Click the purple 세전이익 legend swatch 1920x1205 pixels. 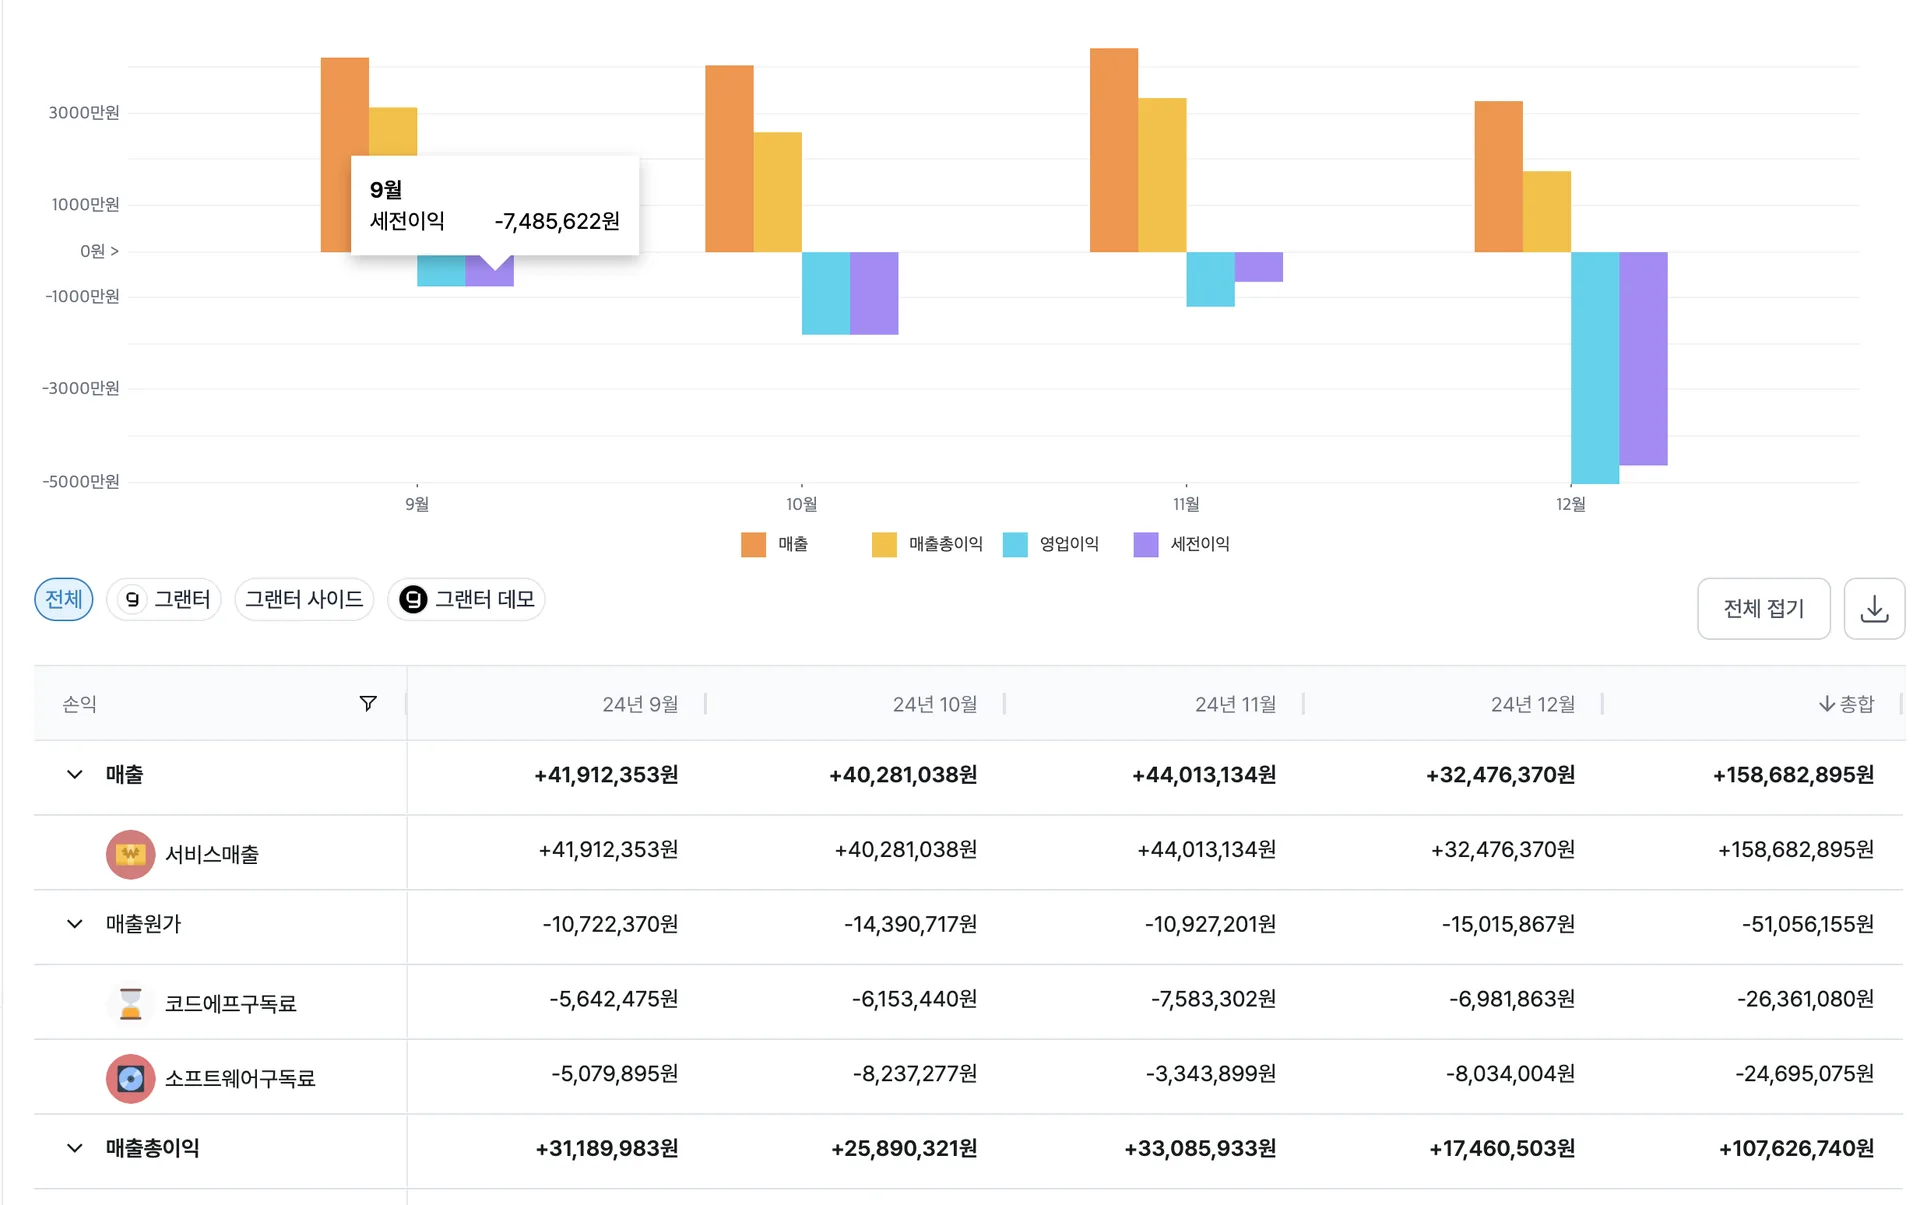click(x=1146, y=544)
